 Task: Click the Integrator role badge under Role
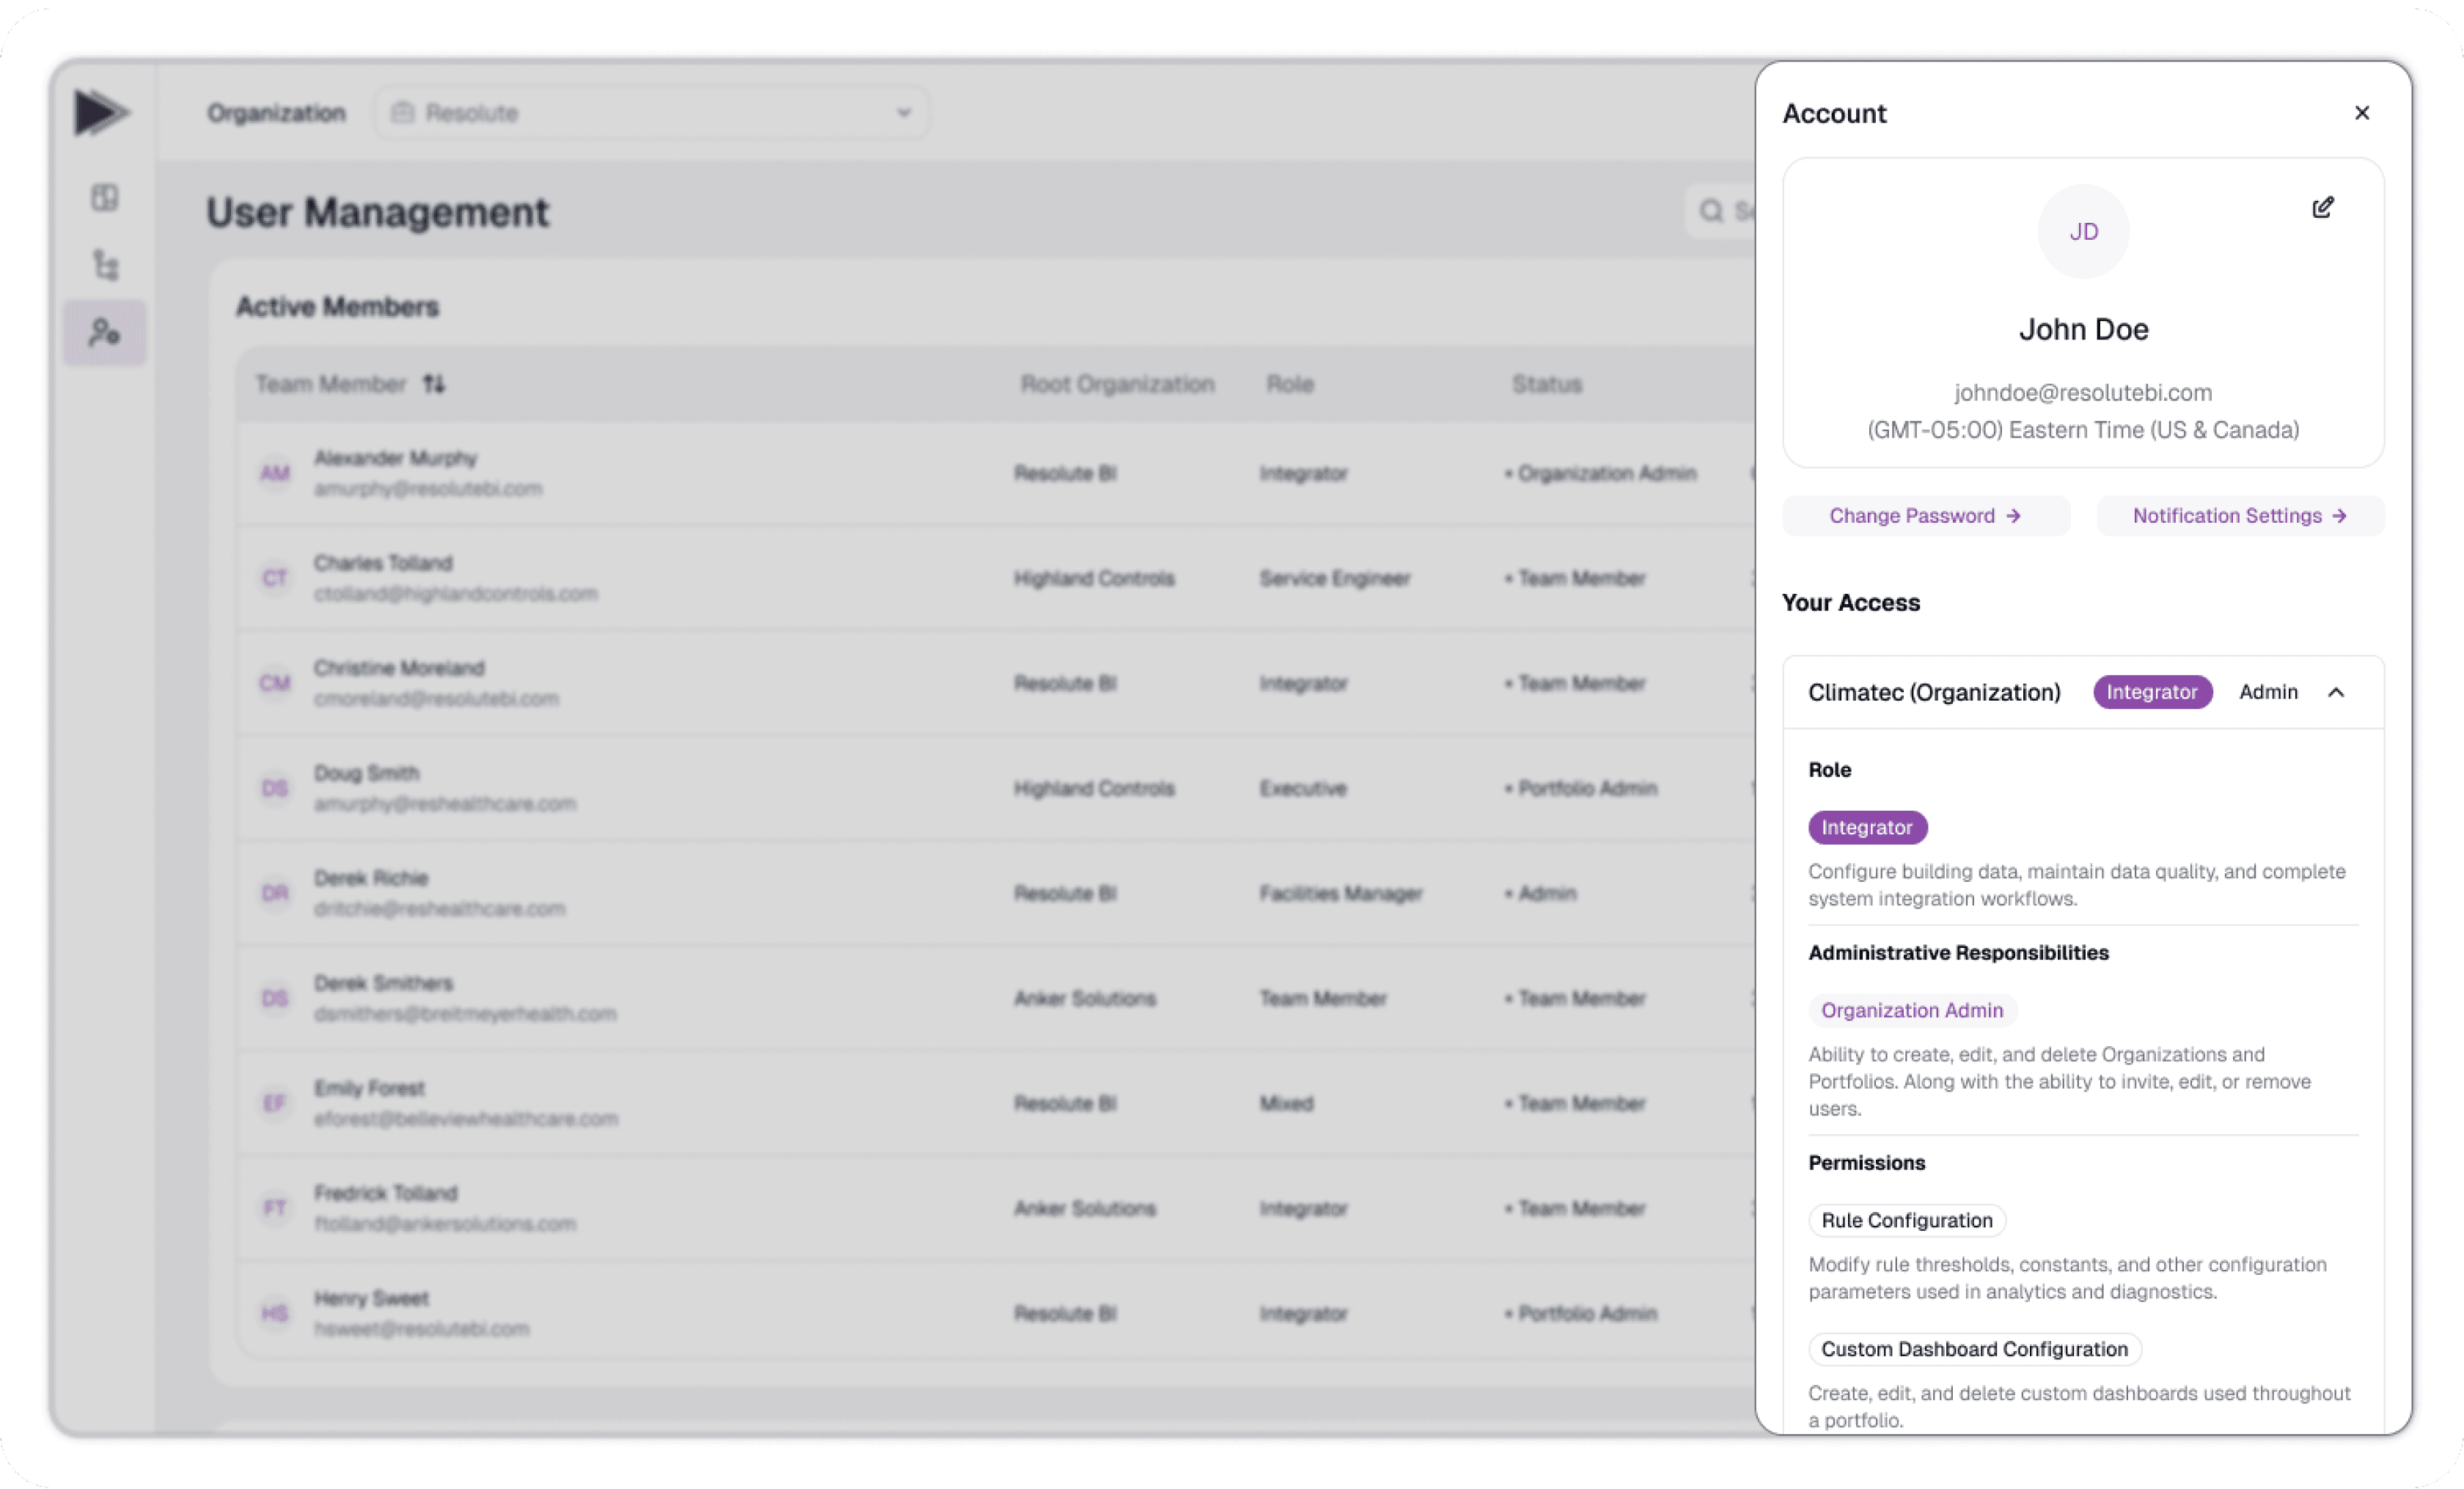coord(1866,827)
